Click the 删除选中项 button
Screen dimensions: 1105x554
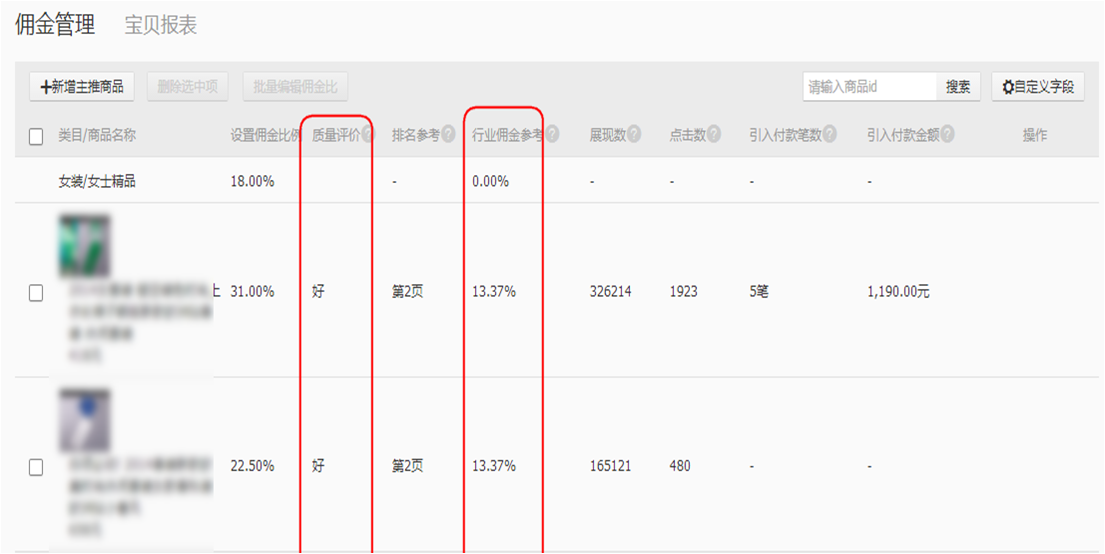188,87
